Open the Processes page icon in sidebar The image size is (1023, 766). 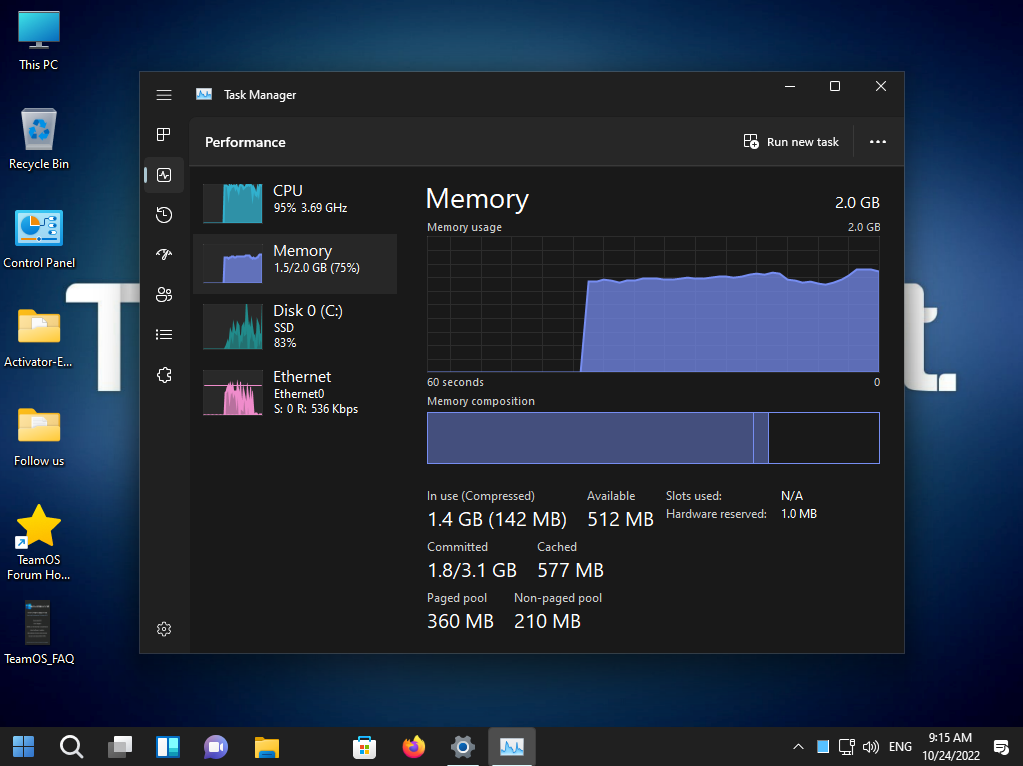coord(164,135)
